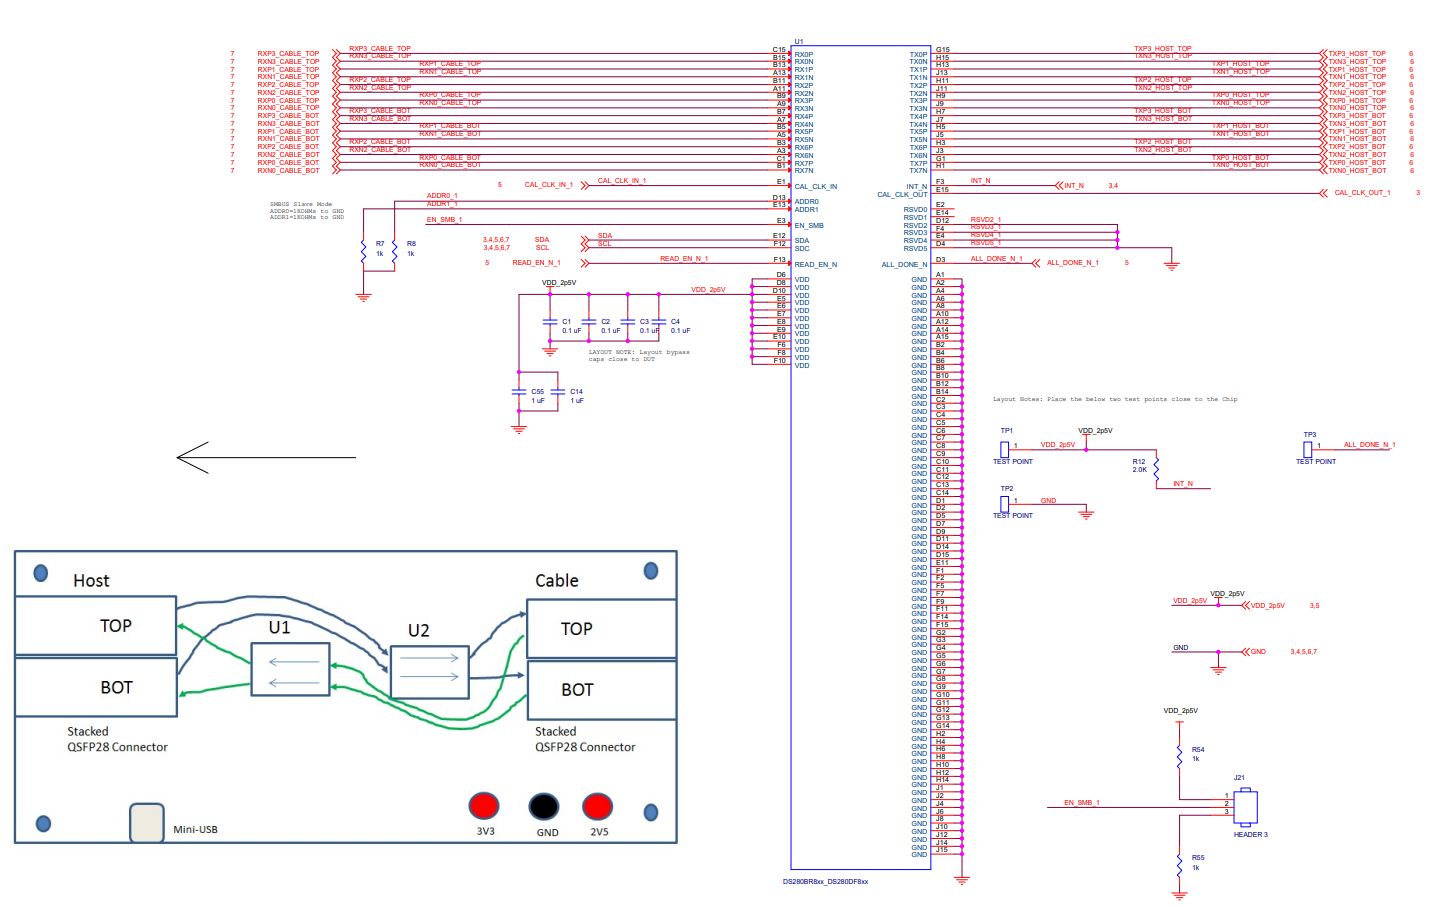Viewport: 1432px width, 907px height.
Task: Click the layout bypass caps note text
Action: (638, 355)
